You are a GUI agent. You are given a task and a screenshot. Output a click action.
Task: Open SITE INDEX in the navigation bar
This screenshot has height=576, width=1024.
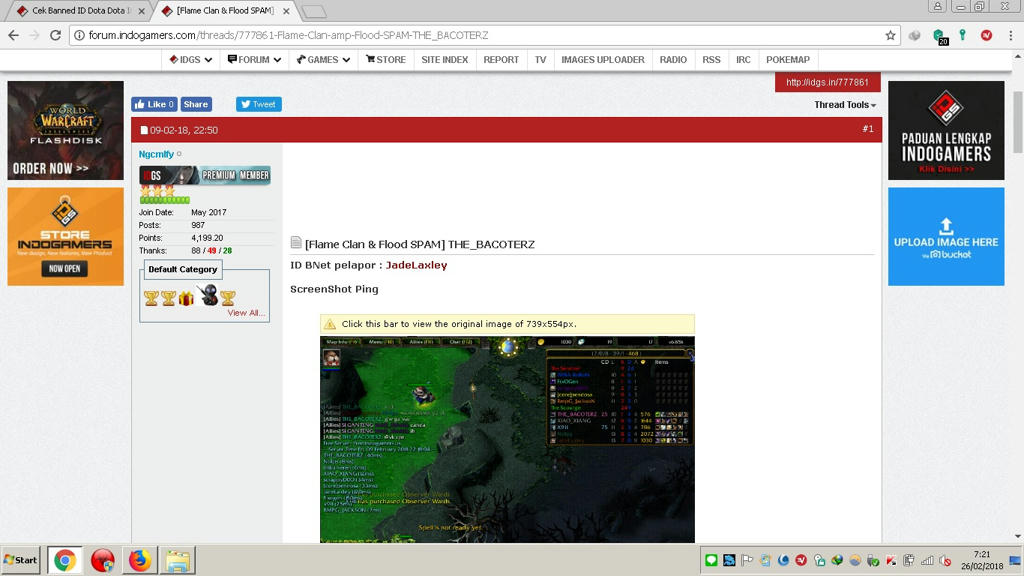click(x=444, y=59)
